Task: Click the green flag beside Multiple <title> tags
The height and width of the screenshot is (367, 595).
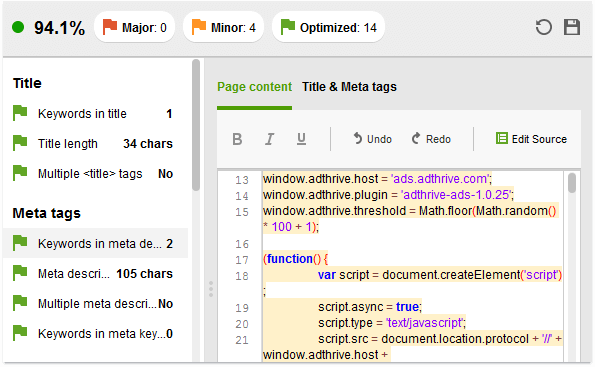Action: click(x=20, y=173)
